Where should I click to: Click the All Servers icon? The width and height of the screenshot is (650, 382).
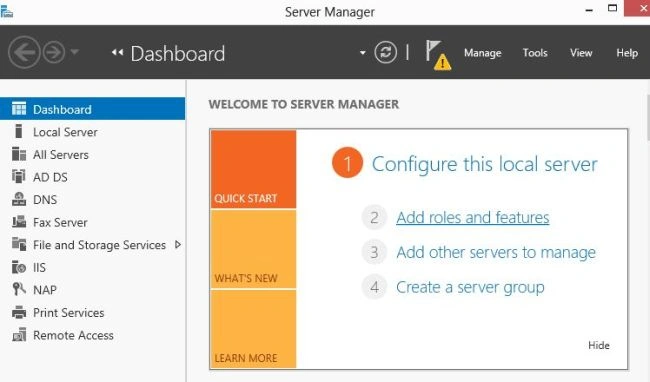coord(19,154)
